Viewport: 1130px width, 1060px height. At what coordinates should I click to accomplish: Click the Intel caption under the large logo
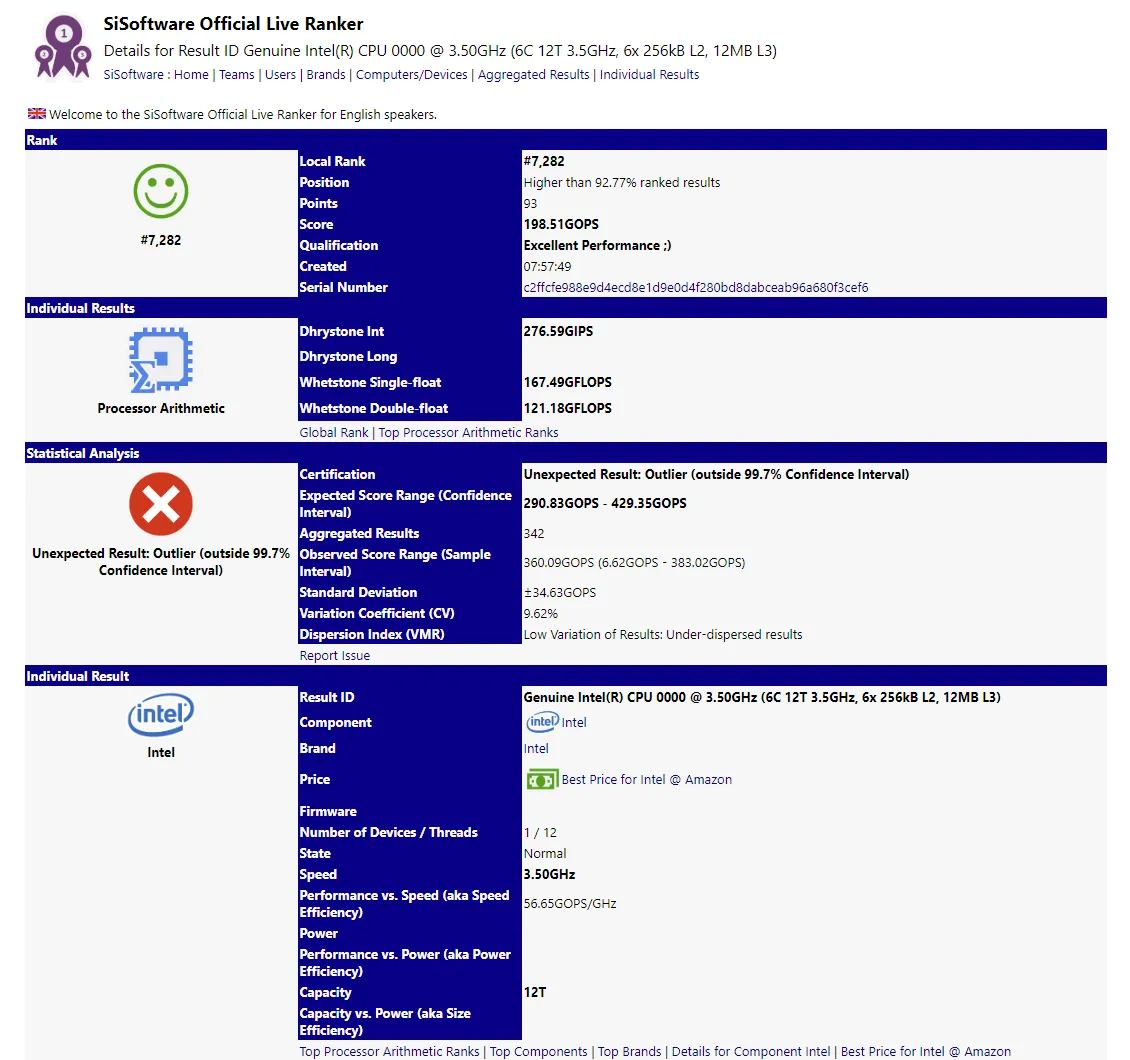161,752
